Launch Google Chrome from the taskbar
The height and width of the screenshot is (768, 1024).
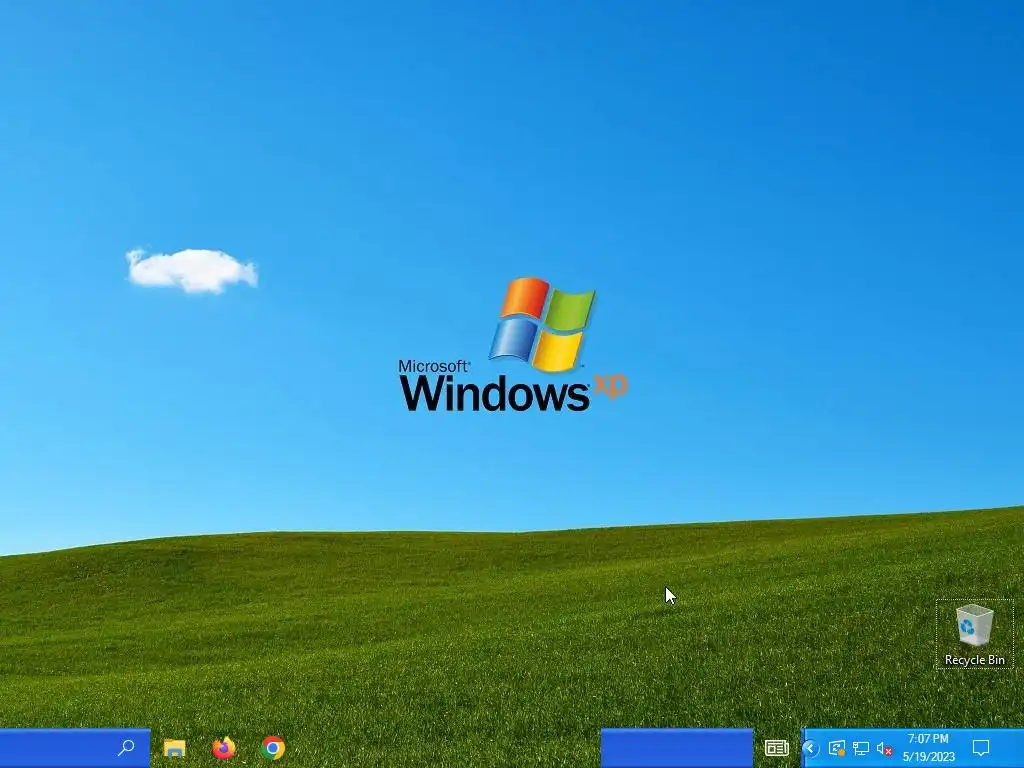tap(273, 748)
